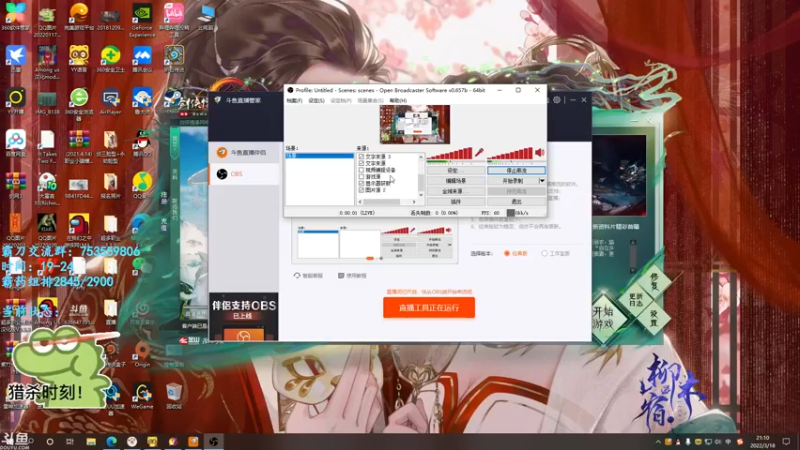Switch to 斗鱼直播伴侣 sidebar tab
This screenshot has height=450, width=800.
tap(243, 152)
